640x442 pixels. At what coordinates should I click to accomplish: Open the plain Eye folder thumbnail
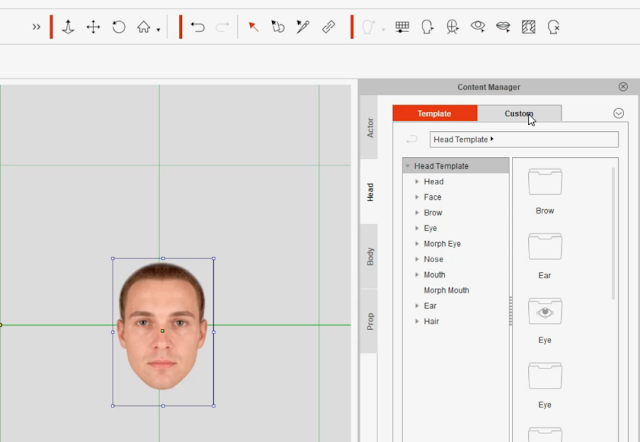tap(545, 376)
